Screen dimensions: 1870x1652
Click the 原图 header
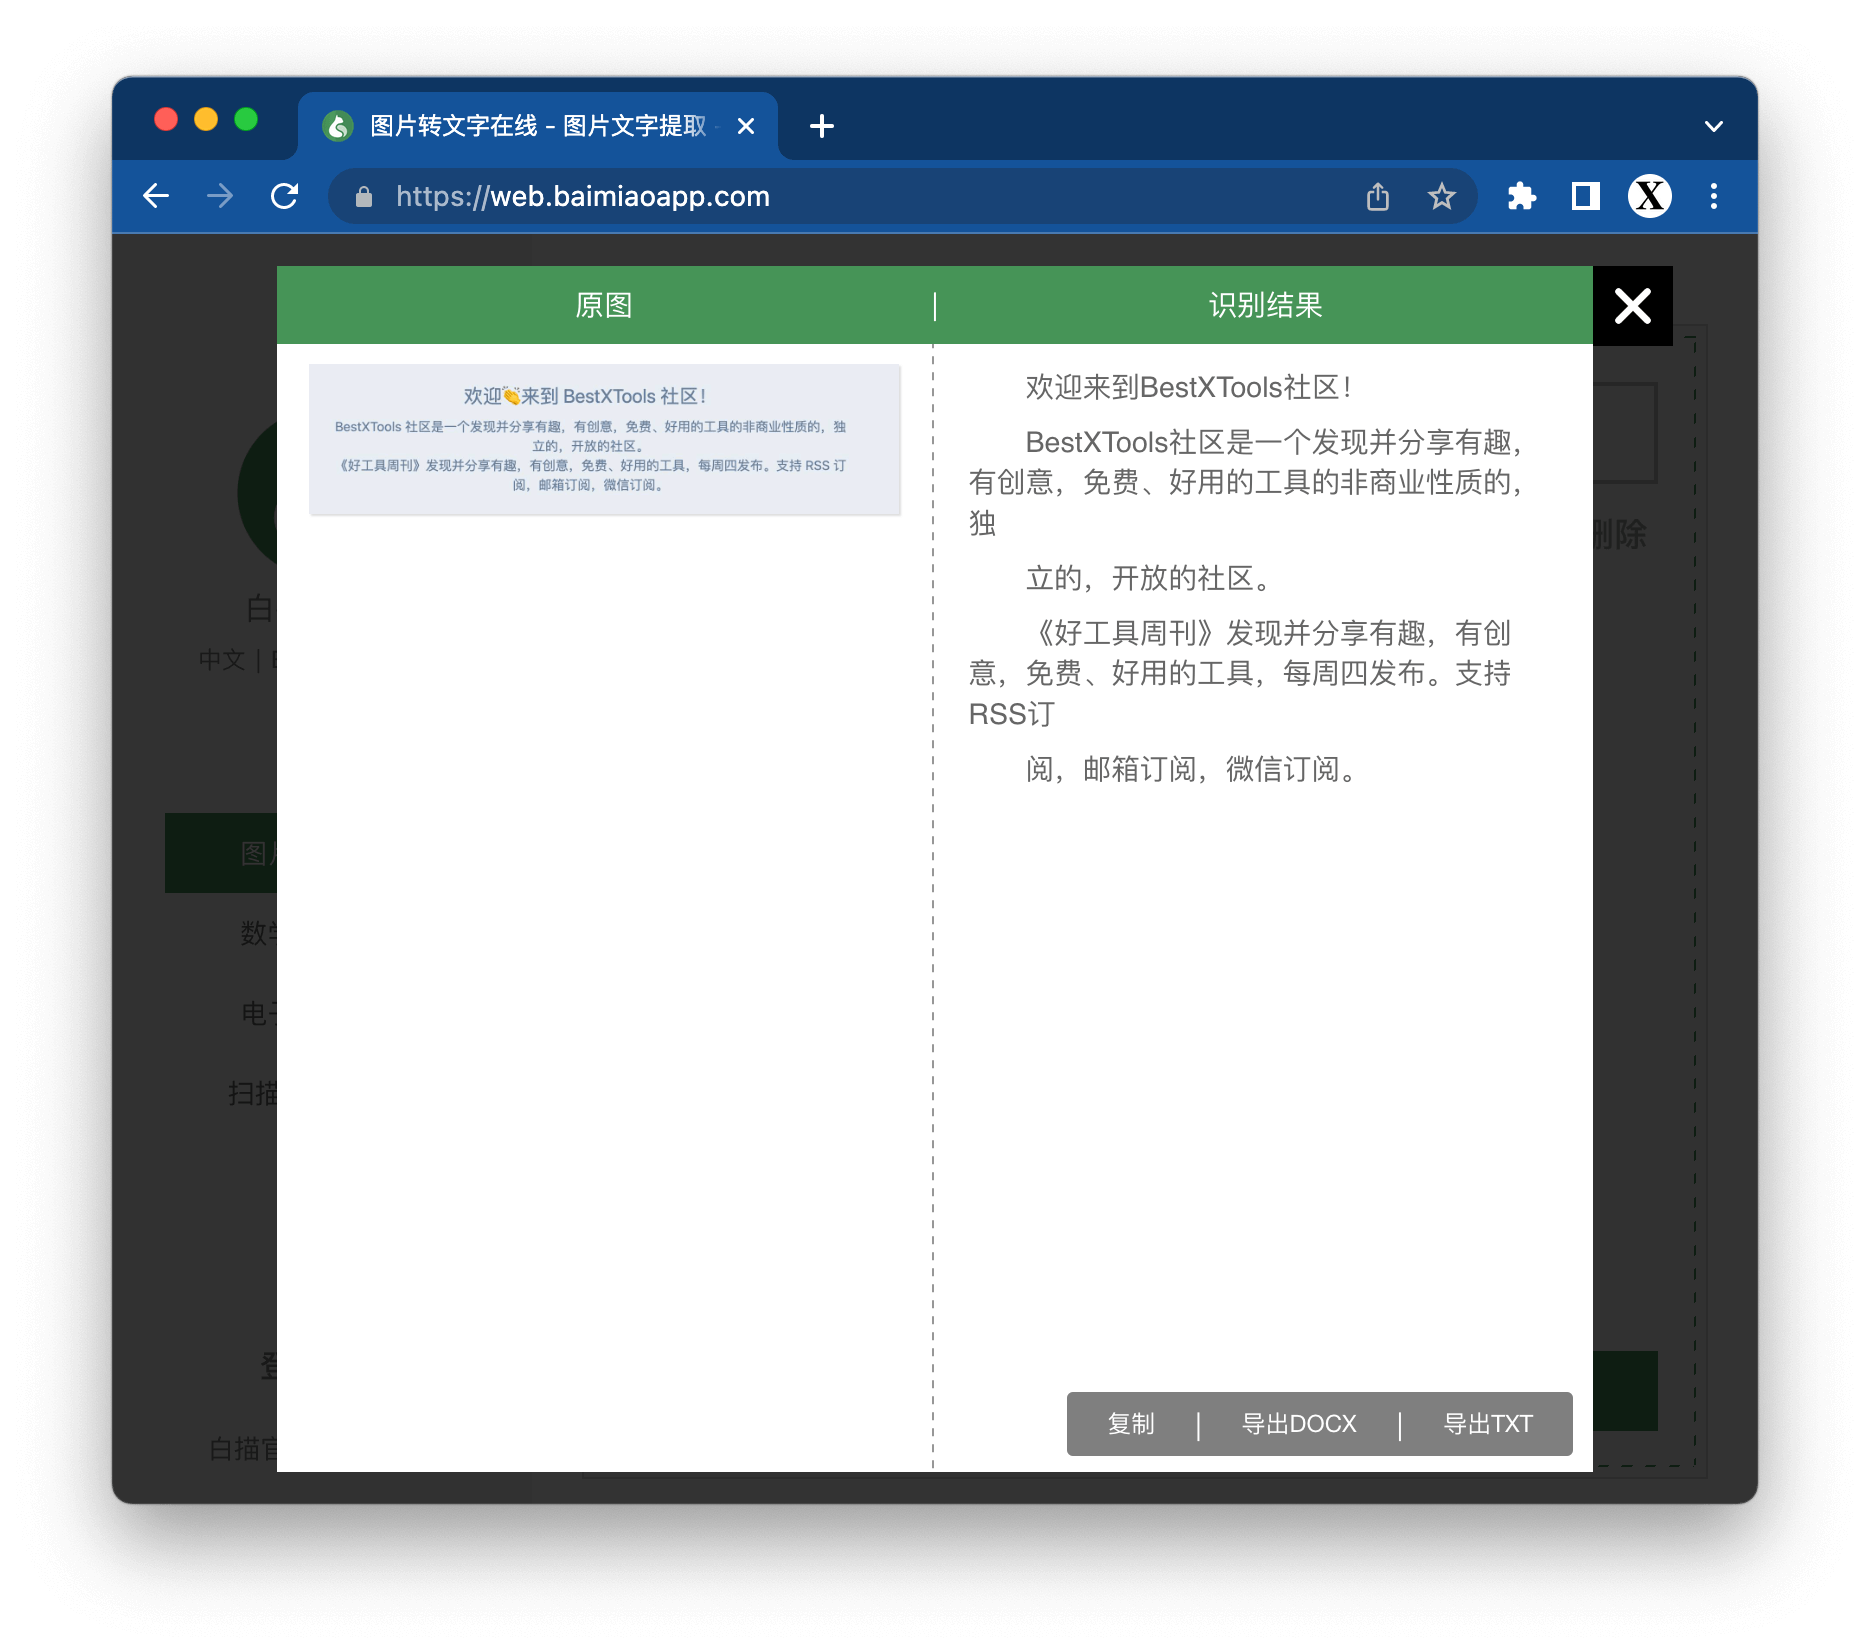604,305
